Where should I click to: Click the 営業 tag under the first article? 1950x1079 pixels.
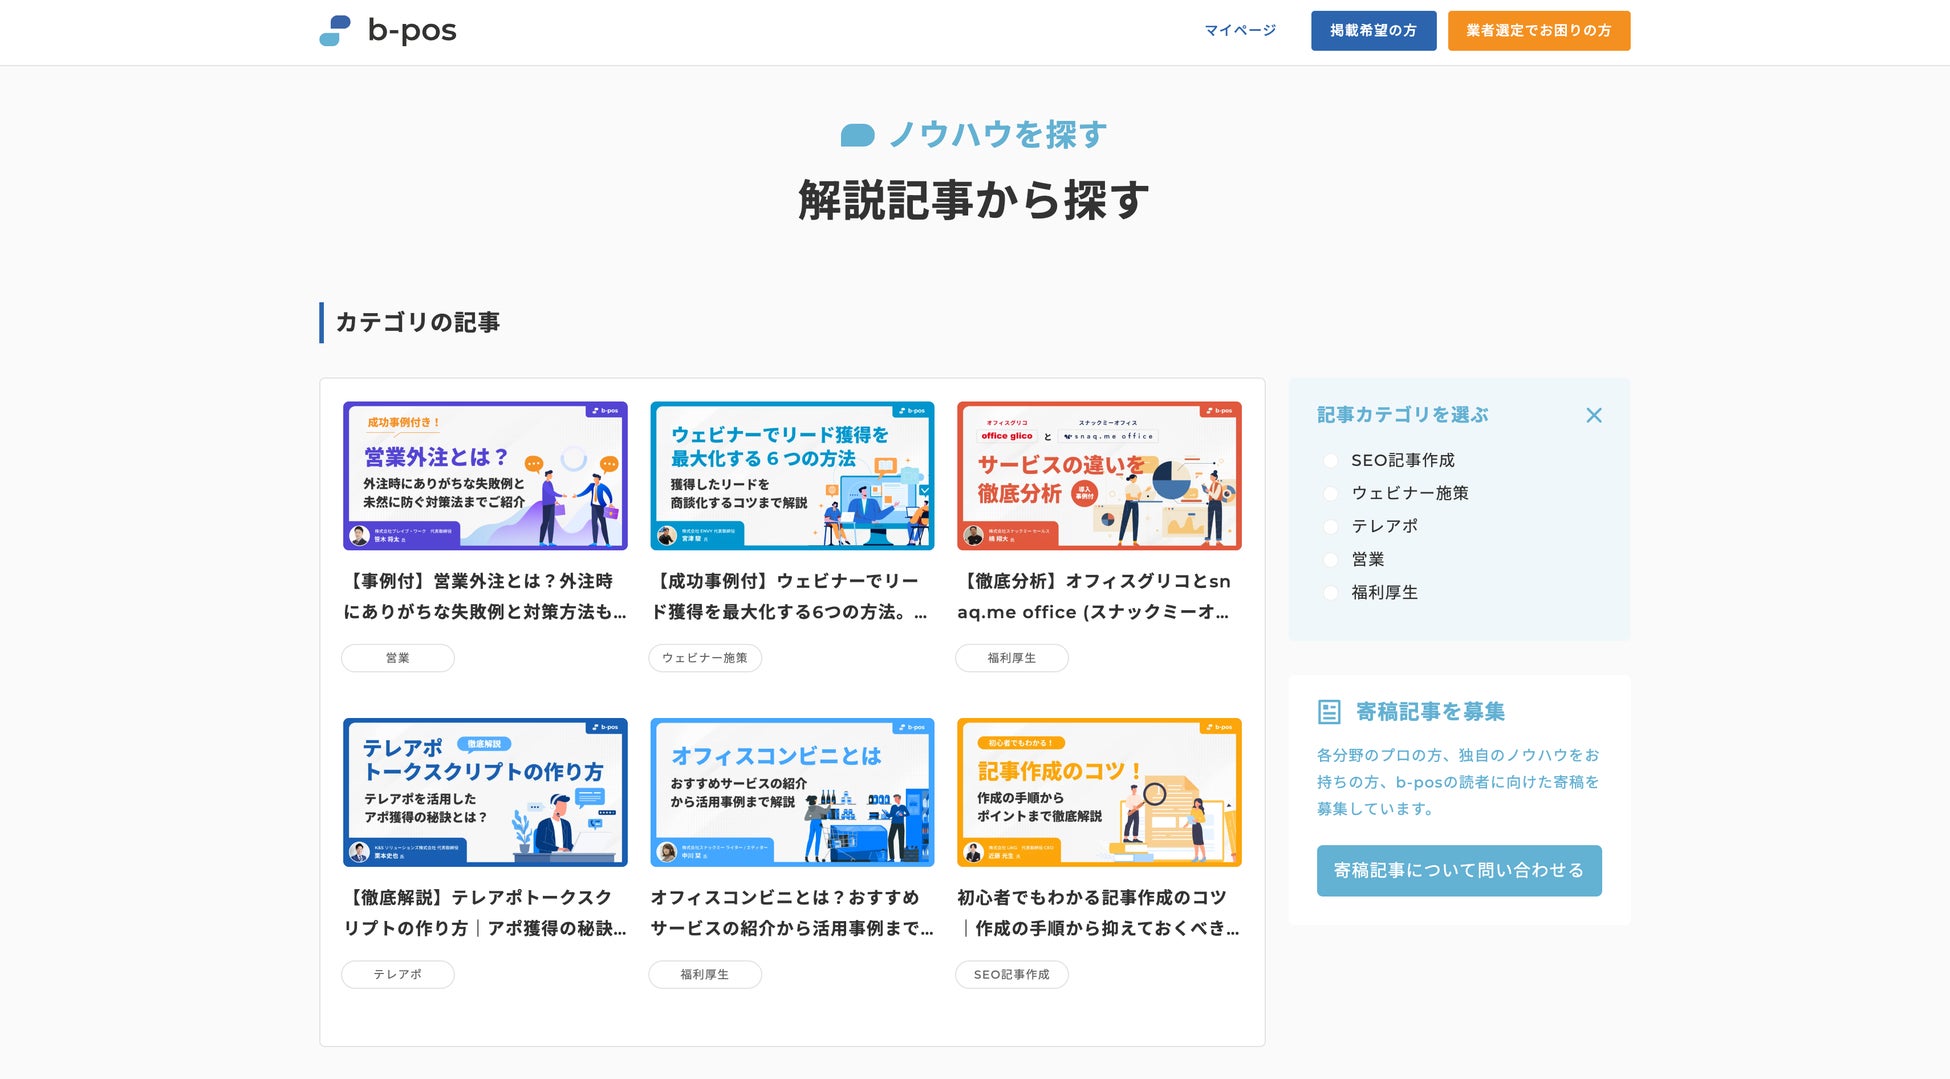(398, 658)
